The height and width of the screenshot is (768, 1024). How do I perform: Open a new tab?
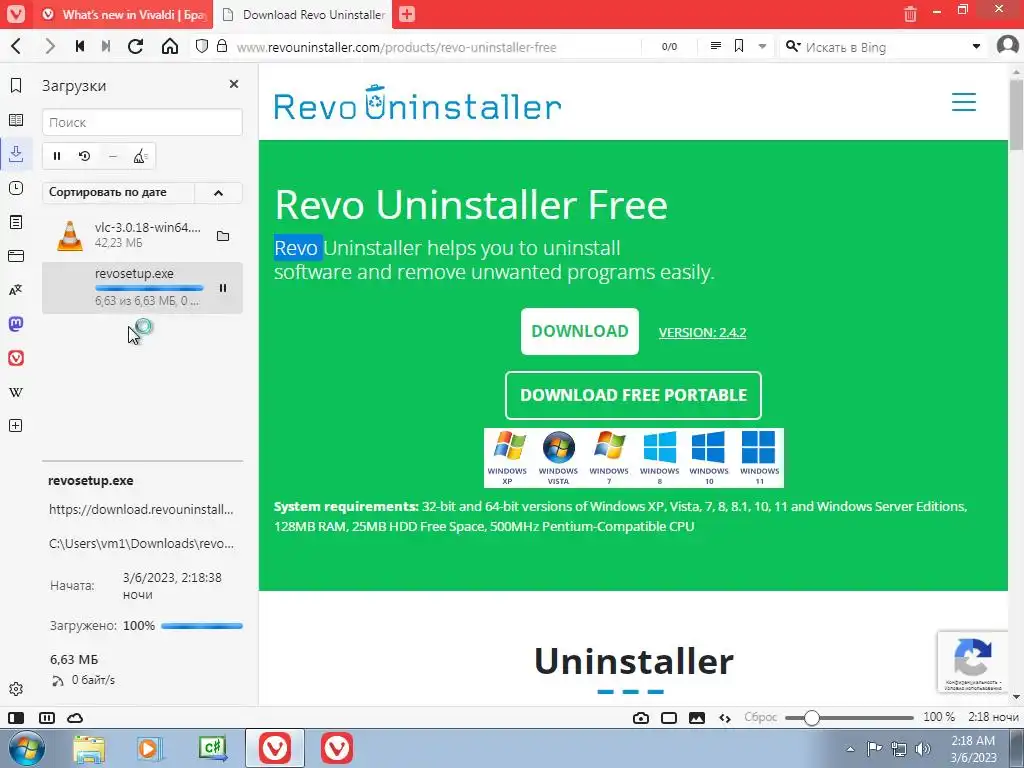click(x=407, y=14)
